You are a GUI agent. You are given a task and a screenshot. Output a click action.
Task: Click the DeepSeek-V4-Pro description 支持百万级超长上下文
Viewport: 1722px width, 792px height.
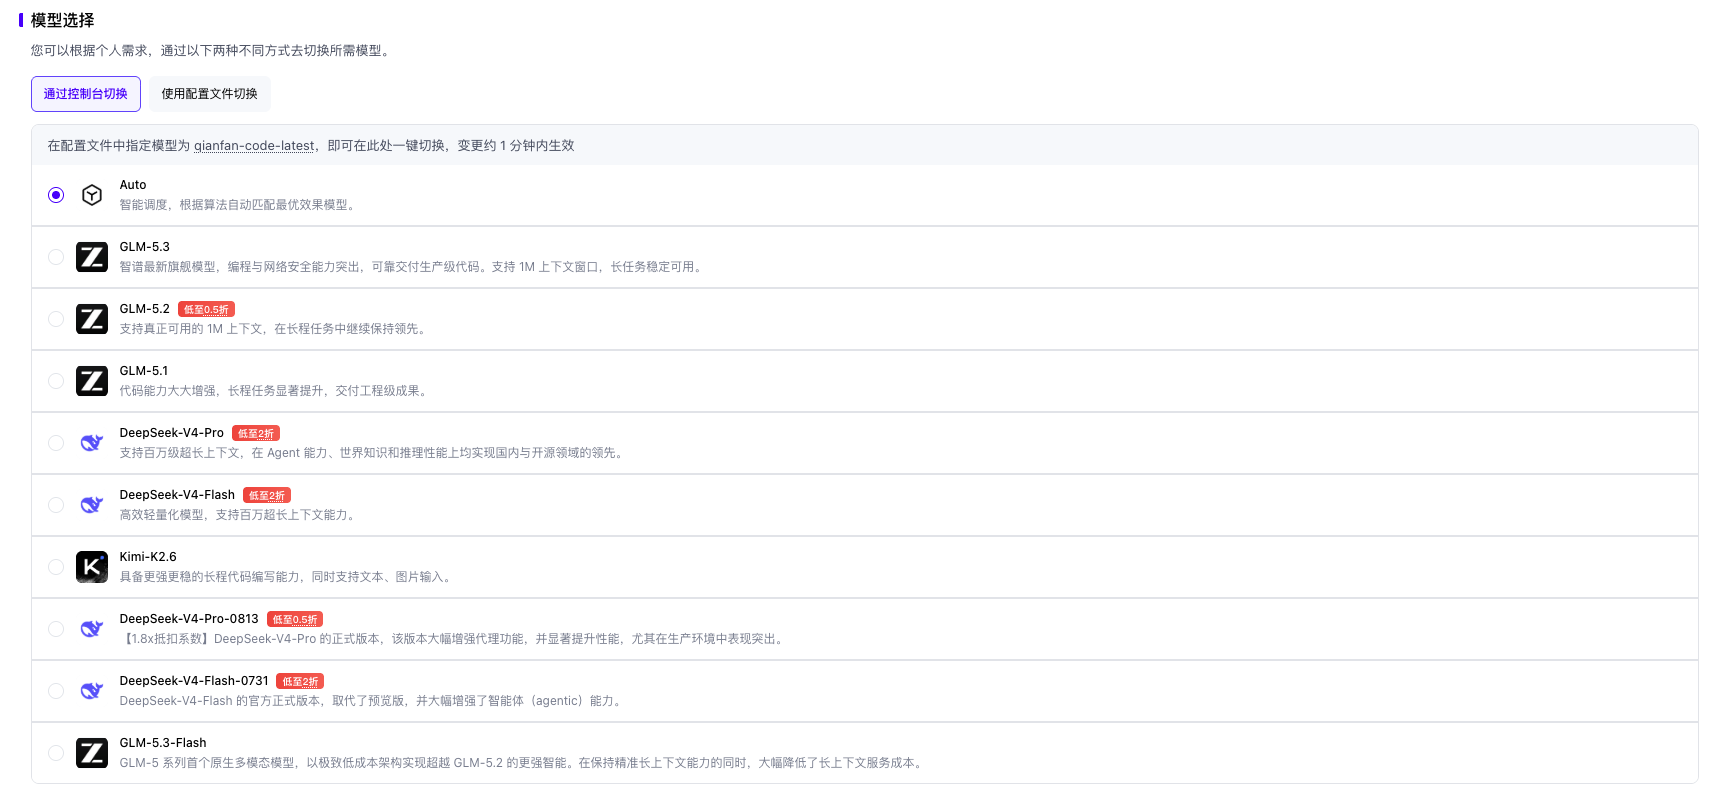374,453
